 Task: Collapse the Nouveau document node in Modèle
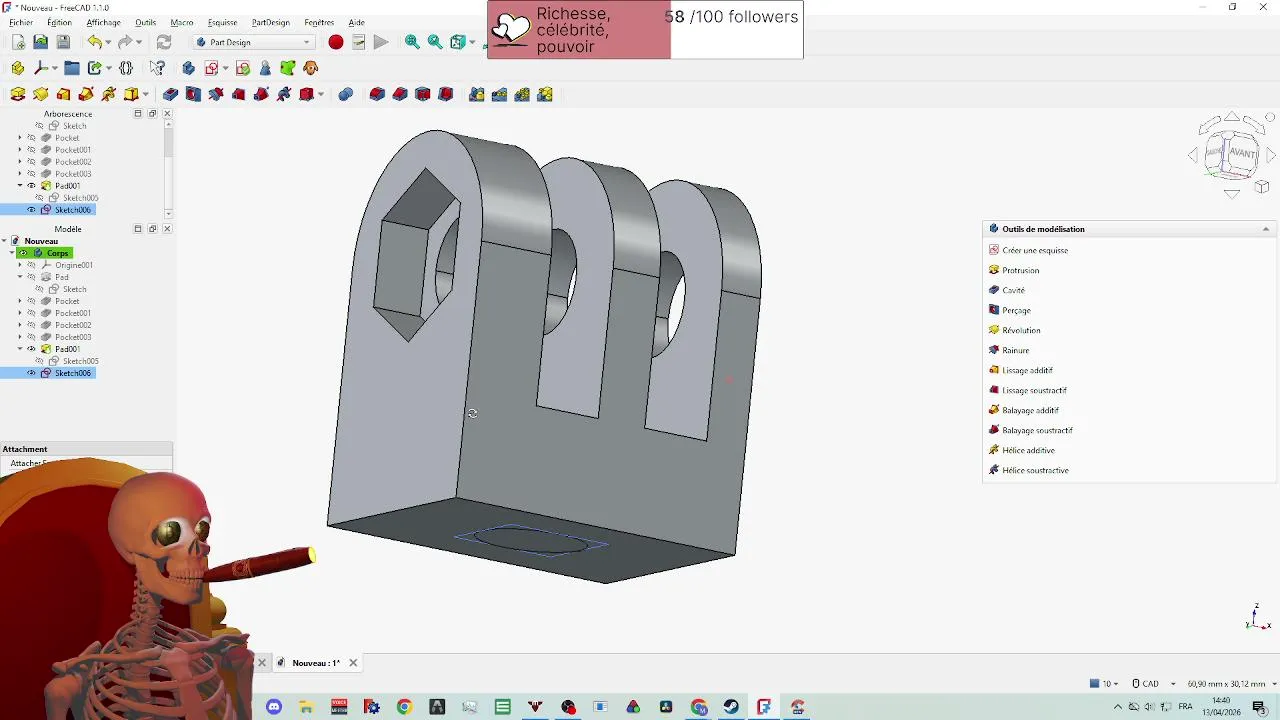tap(5, 241)
